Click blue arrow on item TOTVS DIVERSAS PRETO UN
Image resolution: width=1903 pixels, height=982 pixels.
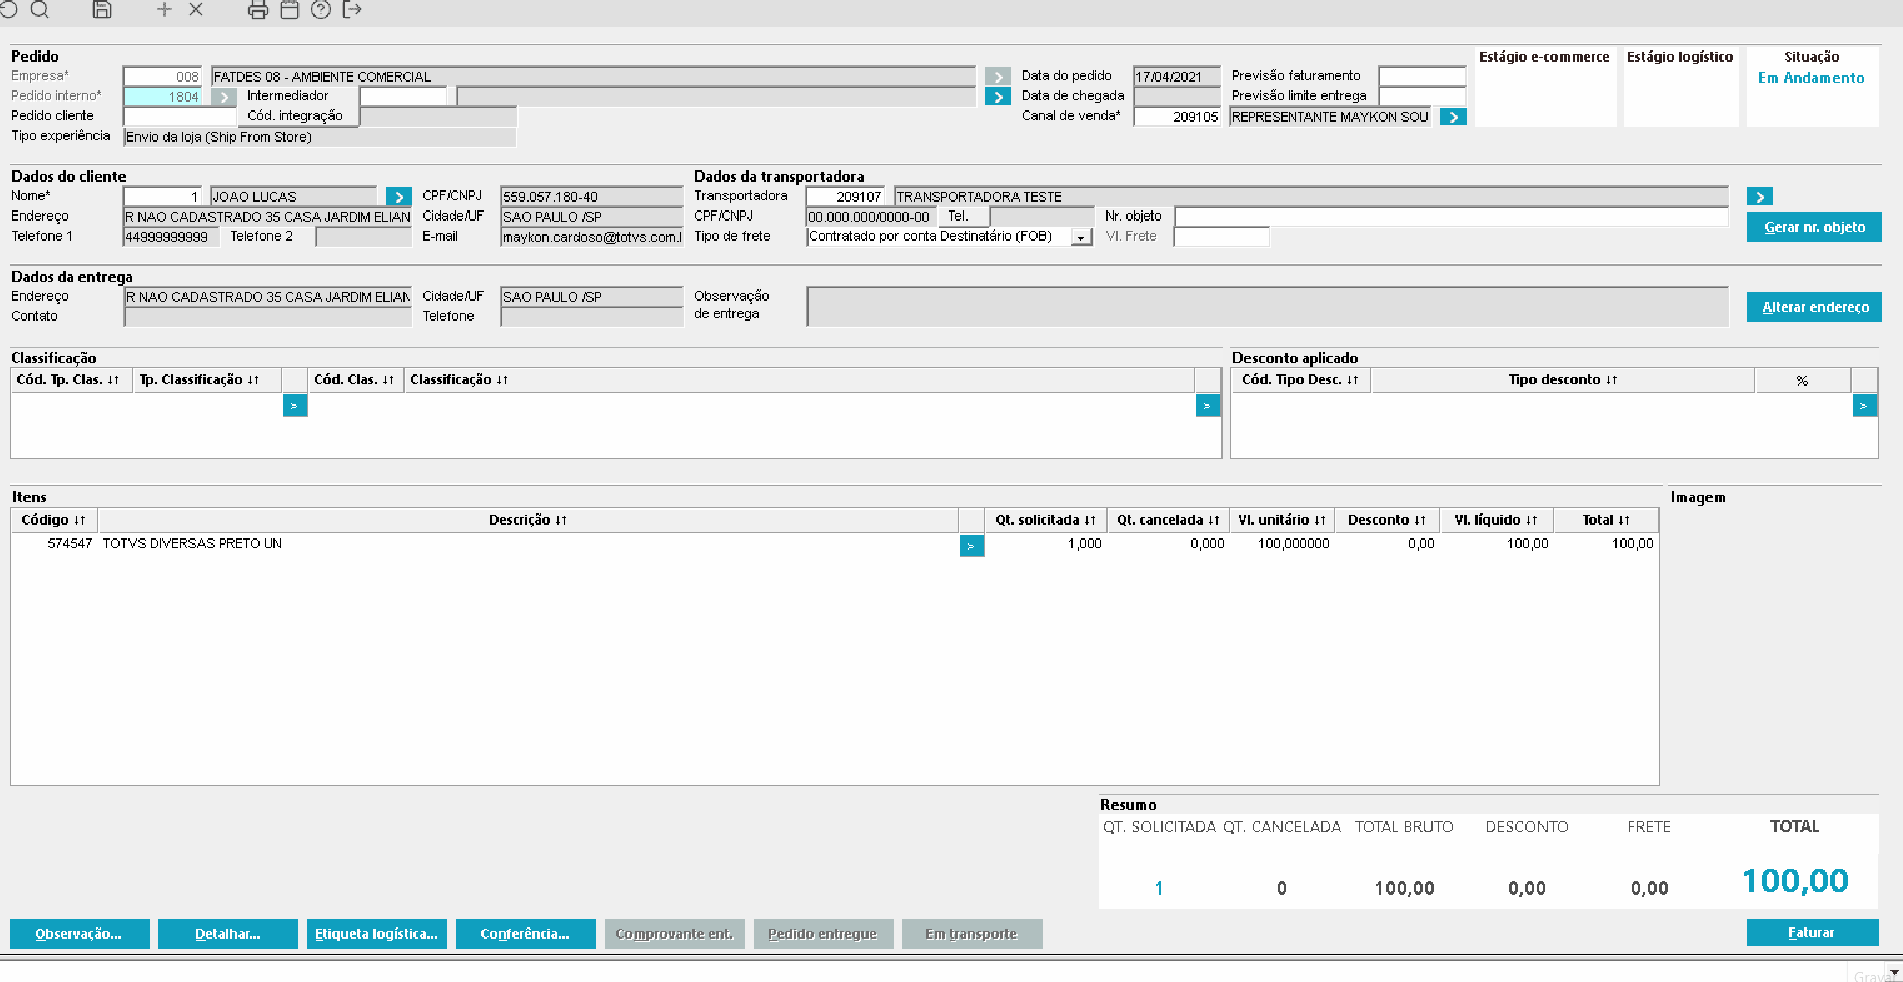coord(971,546)
